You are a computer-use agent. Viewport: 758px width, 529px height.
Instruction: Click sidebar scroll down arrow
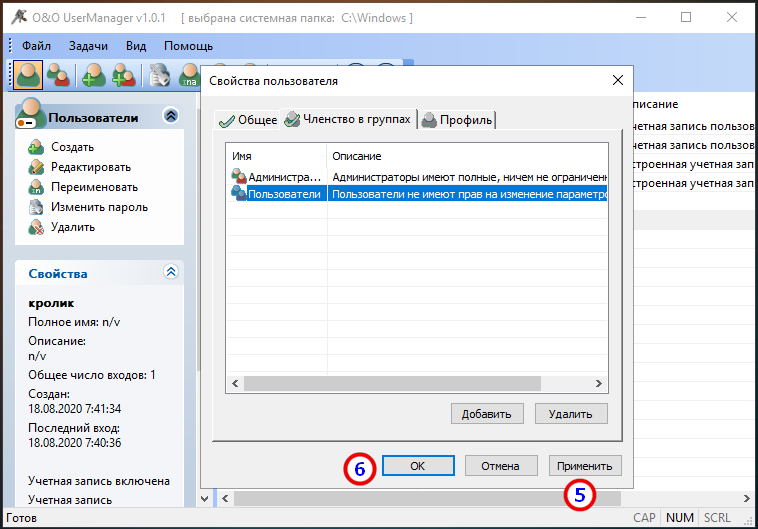pos(204,498)
